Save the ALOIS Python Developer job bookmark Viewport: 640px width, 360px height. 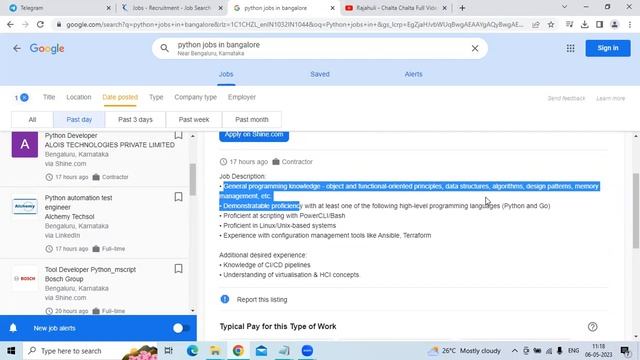[178, 135]
